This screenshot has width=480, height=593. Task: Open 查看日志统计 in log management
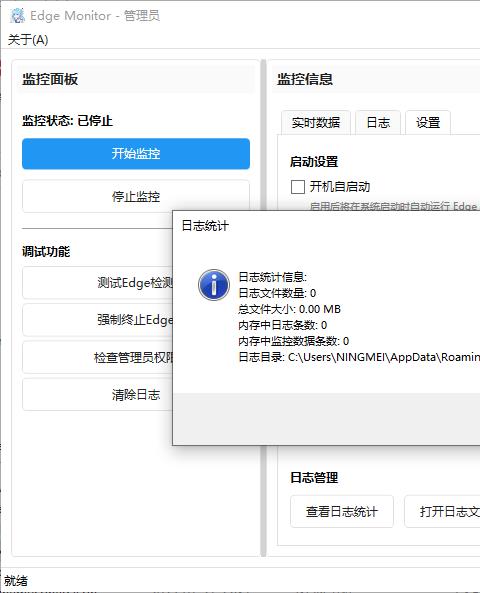coord(342,512)
